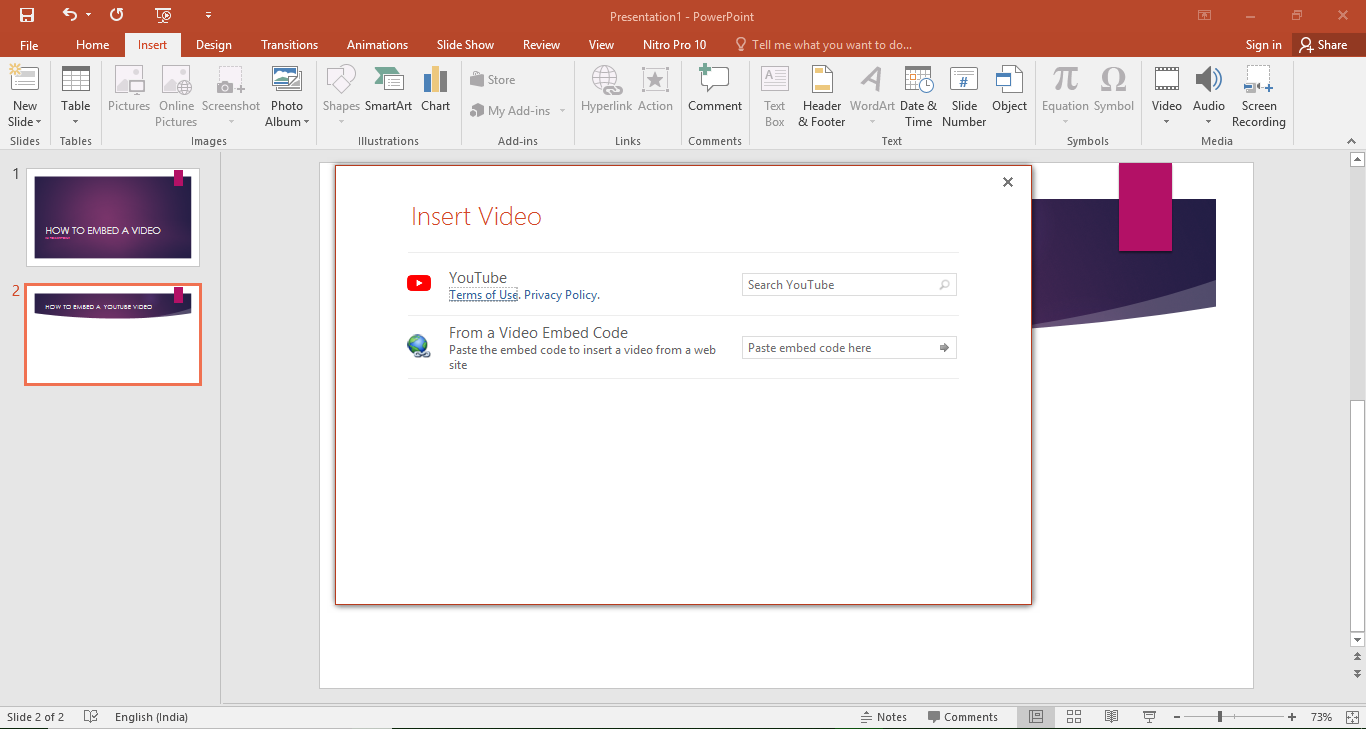Open the YouTube Terms of Use link

(483, 295)
